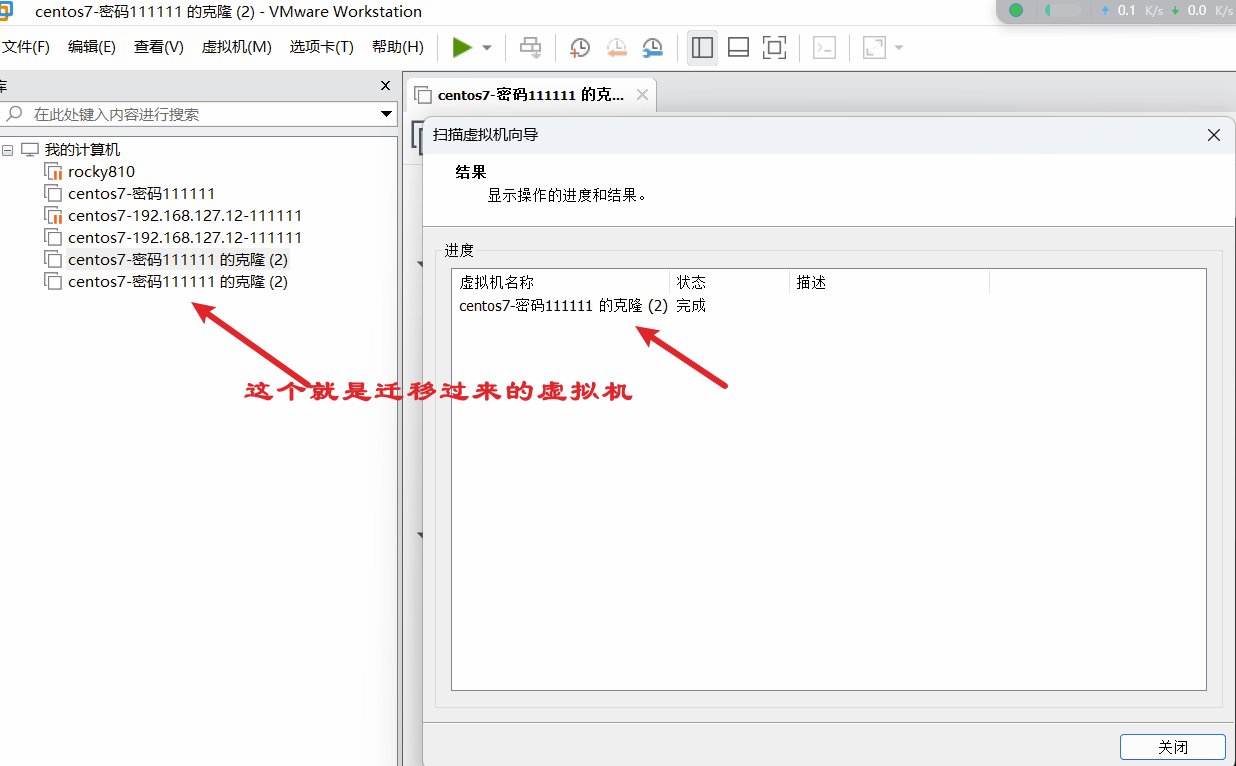Click the VM tab's page icon

pos(423,95)
